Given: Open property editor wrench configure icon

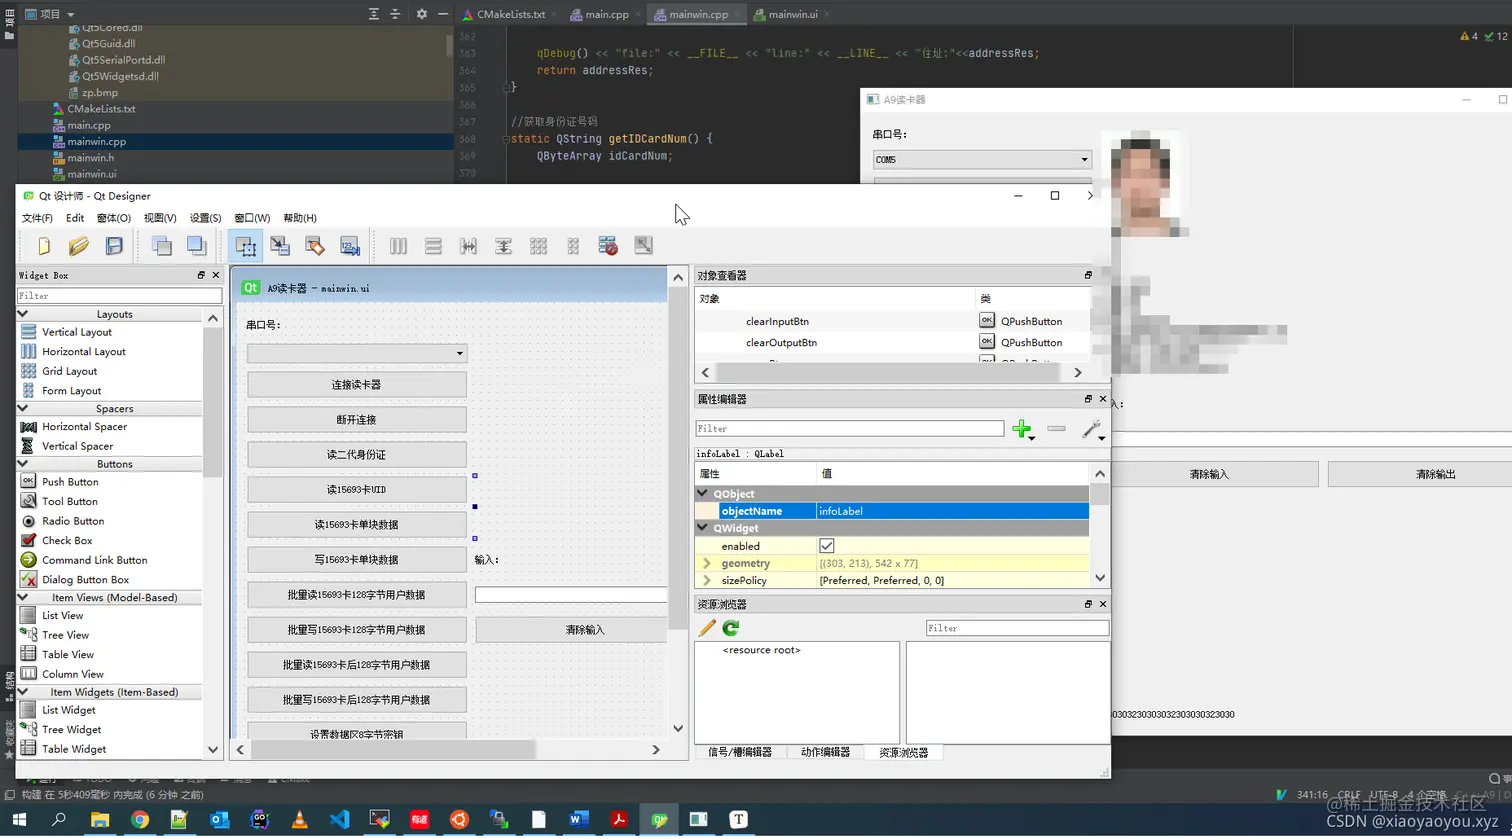Looking at the screenshot, I should click(x=1092, y=429).
